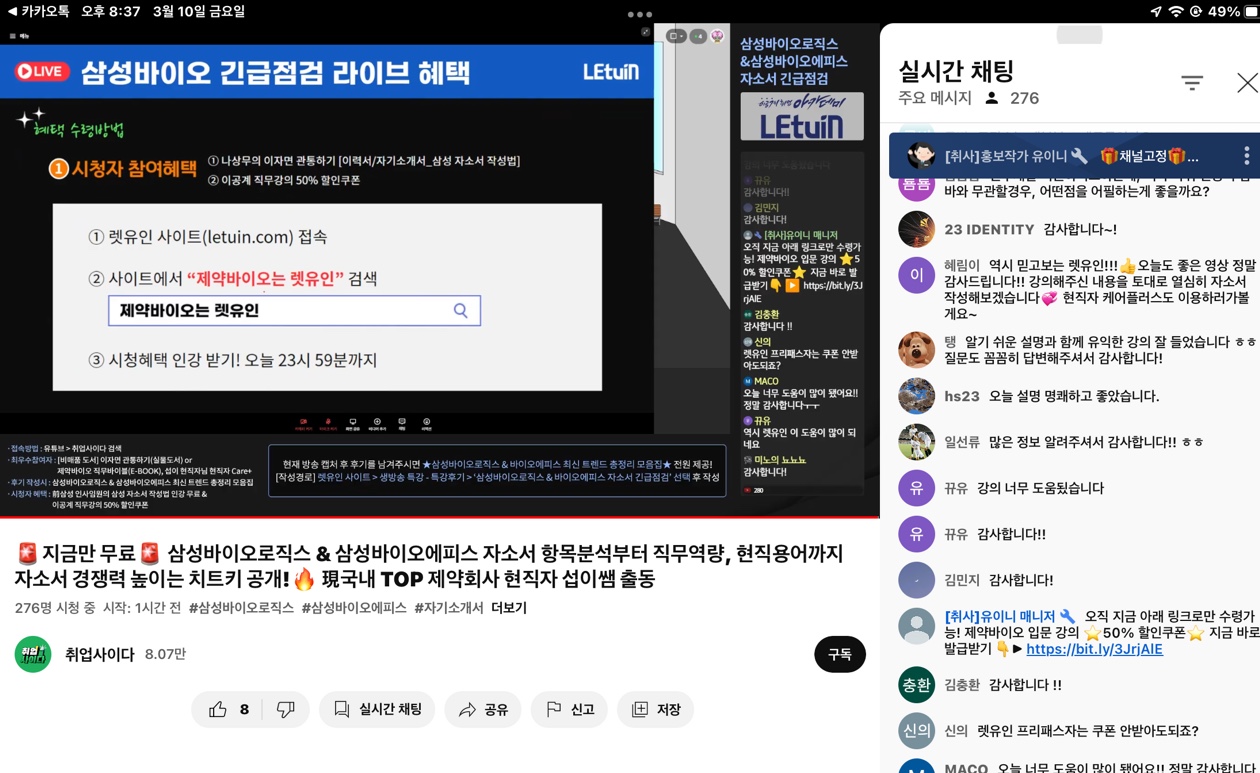
Task: Tap the back arrow to KakaoTalk
Action: point(11,12)
